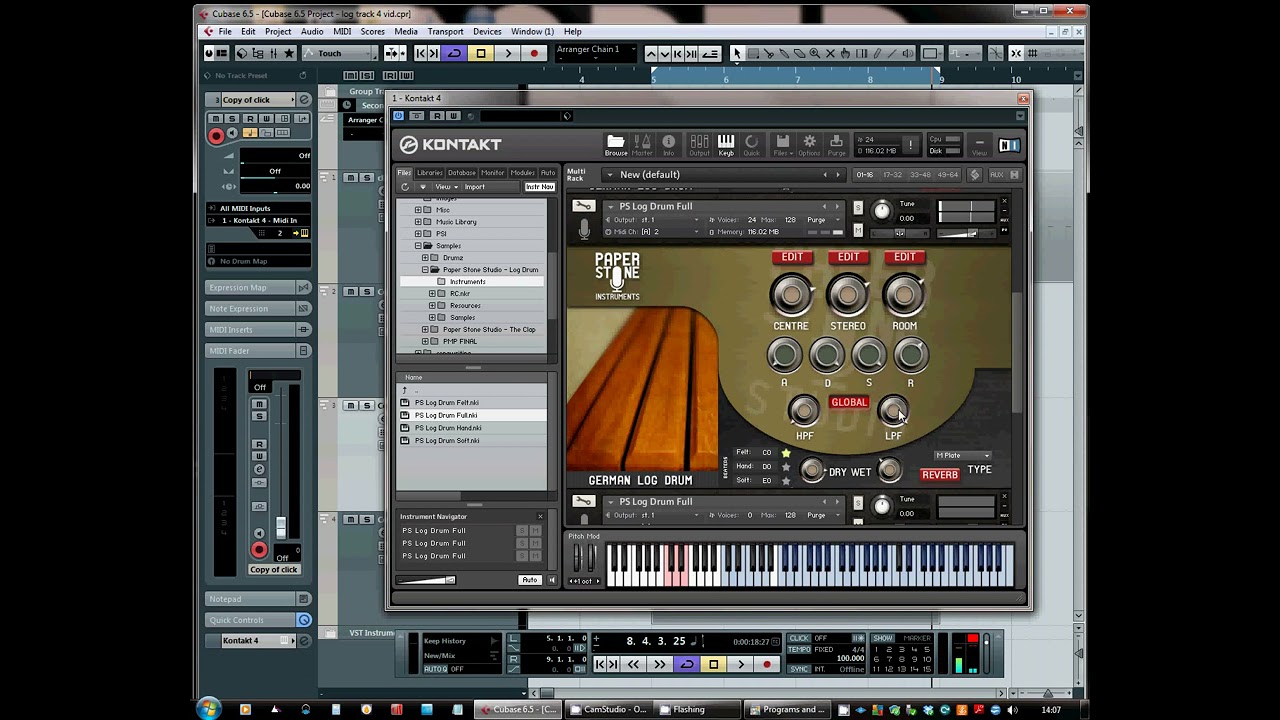Open the Files disk menu icon
The width and height of the screenshot is (1280, 720).
pyautogui.click(x=783, y=145)
